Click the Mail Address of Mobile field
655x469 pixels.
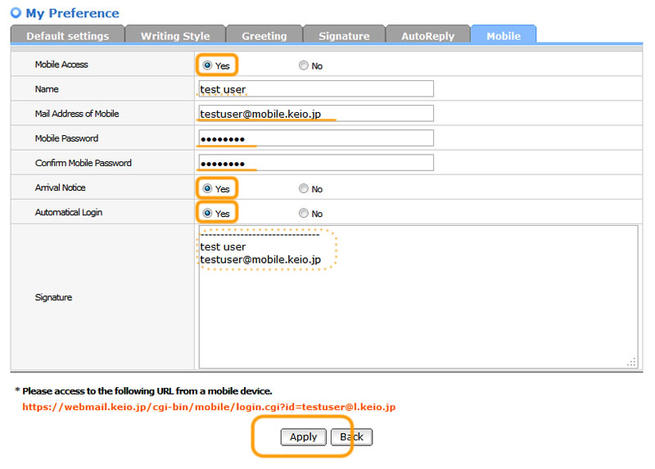(316, 114)
